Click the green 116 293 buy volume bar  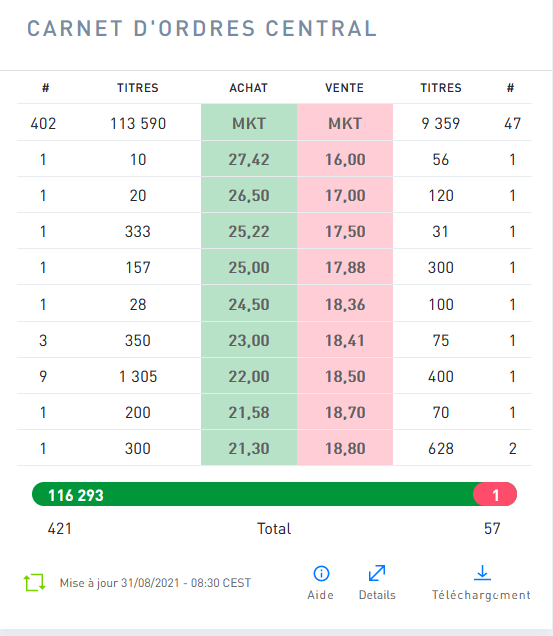click(252, 494)
